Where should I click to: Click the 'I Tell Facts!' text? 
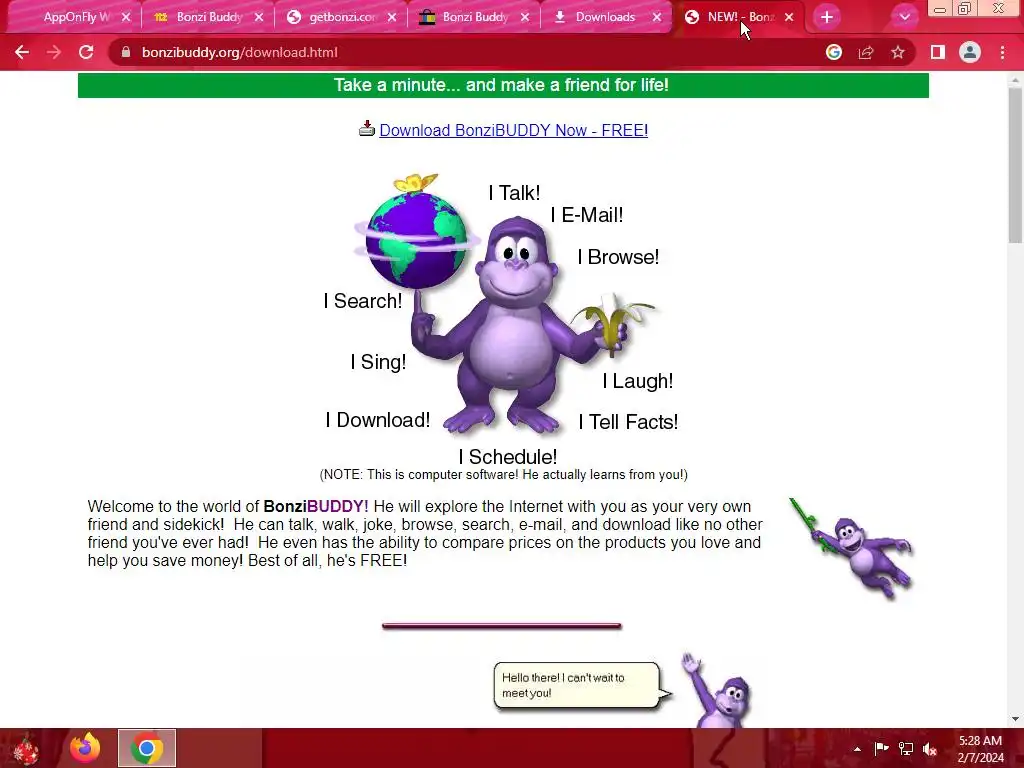628,422
